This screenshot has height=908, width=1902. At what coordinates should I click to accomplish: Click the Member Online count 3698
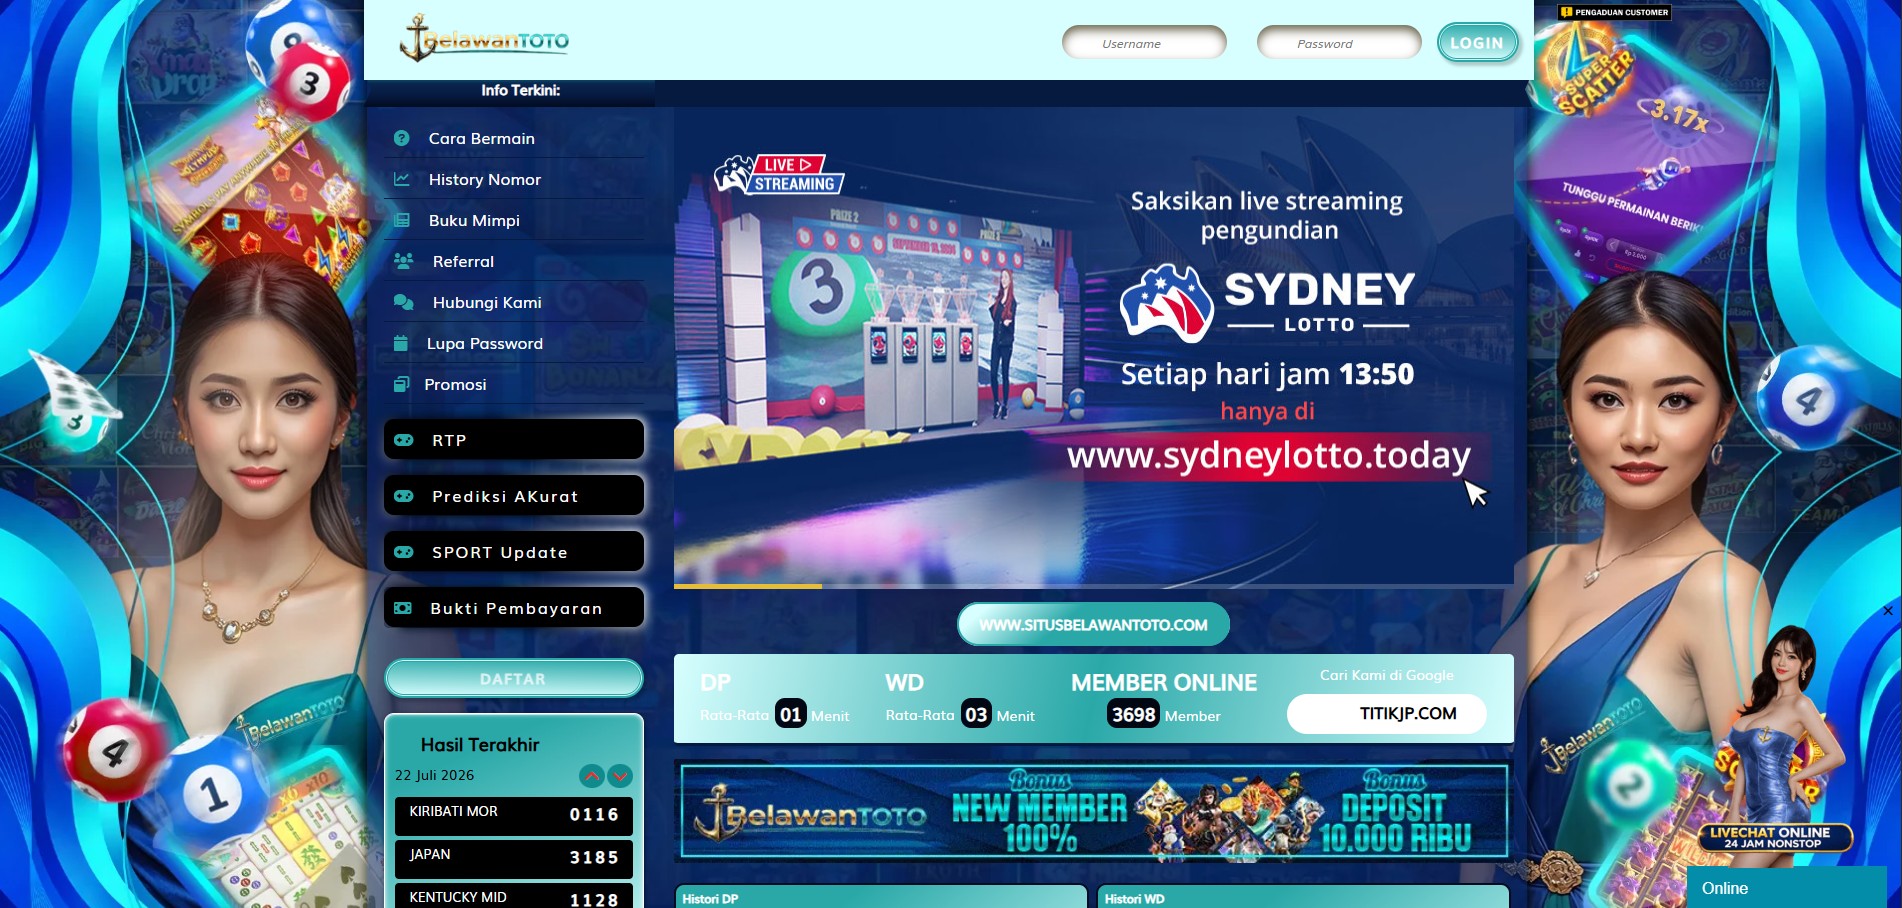[1133, 714]
